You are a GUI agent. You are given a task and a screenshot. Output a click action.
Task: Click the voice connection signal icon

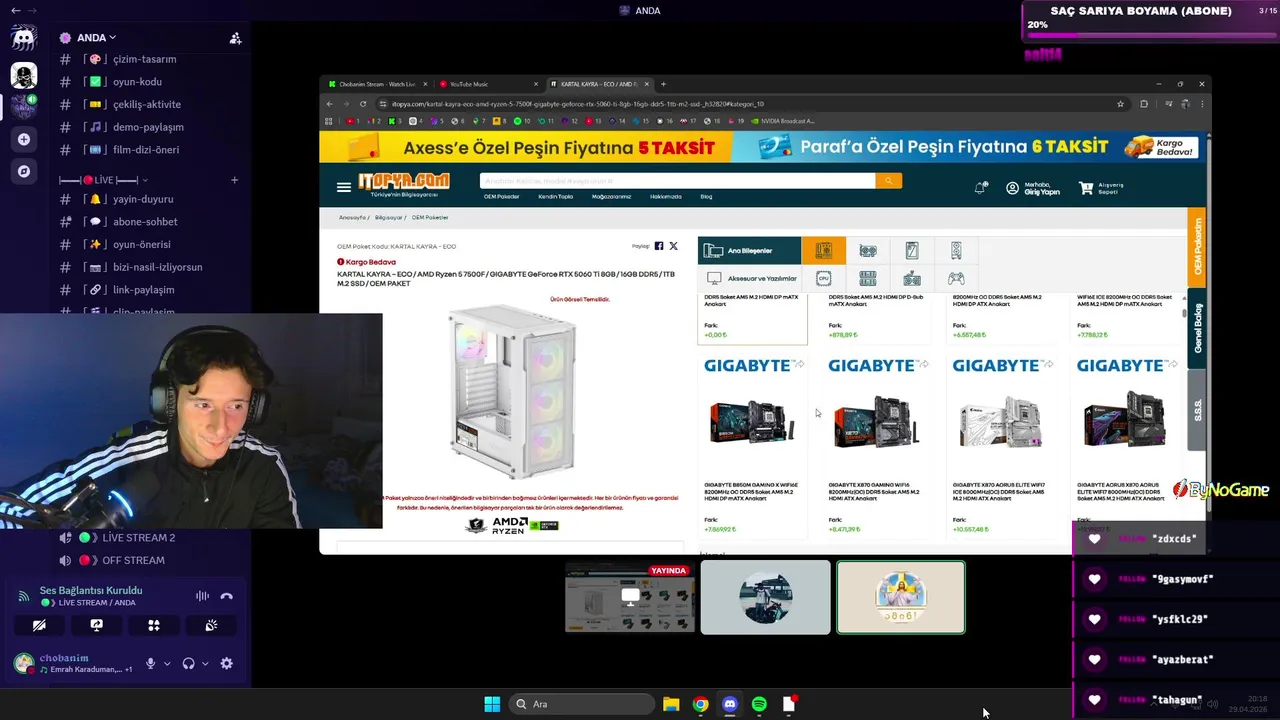[23, 596]
